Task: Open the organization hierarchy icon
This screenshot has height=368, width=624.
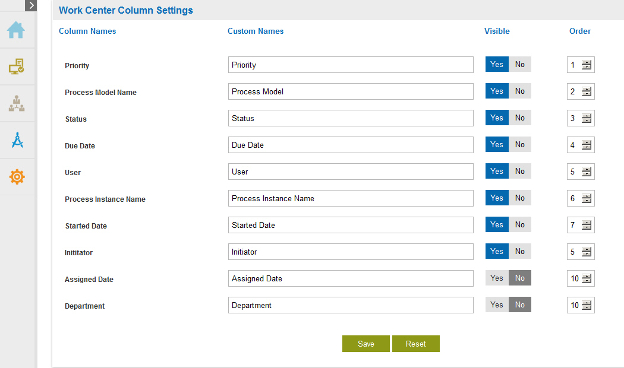Action: [x=17, y=103]
